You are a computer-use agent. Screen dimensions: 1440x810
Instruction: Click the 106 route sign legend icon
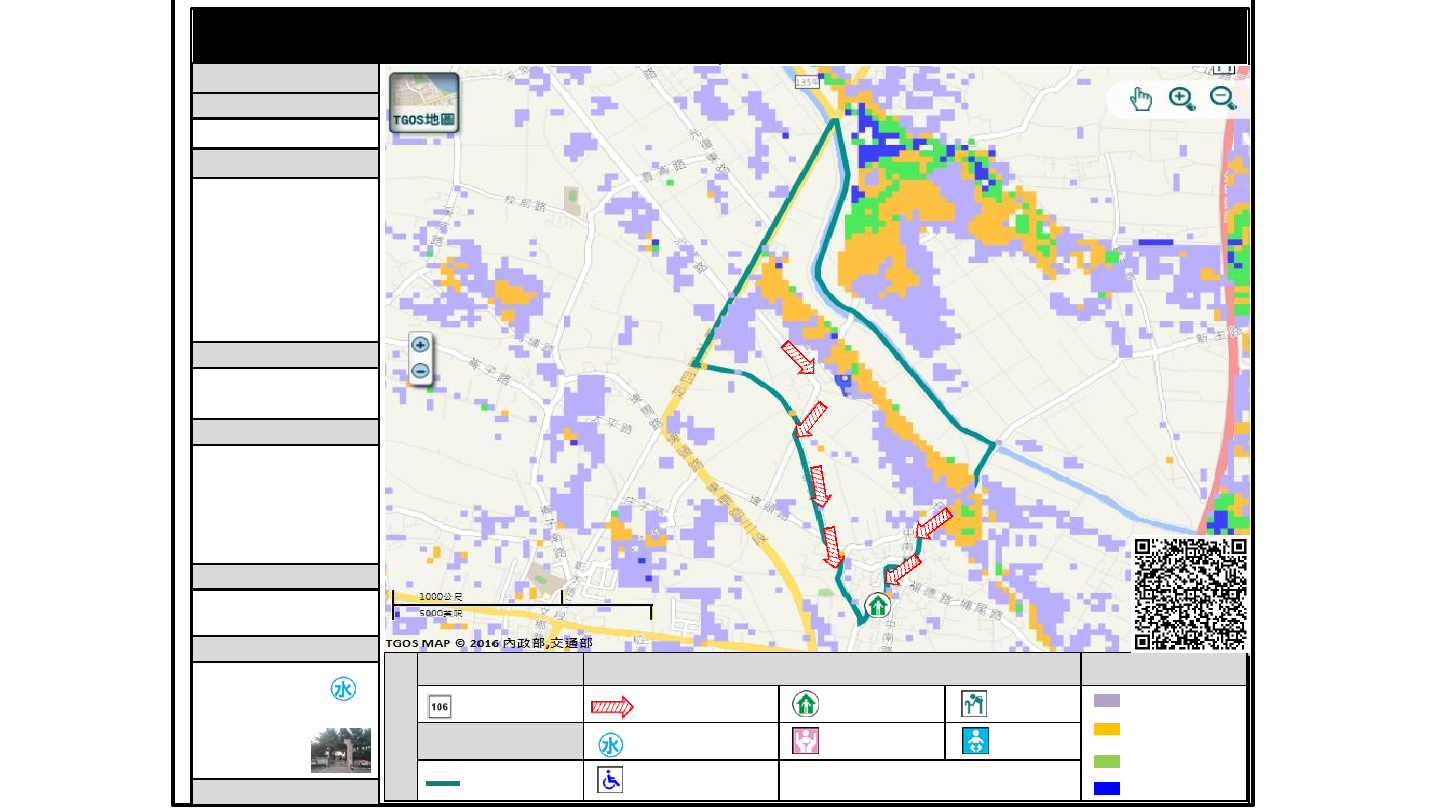click(439, 706)
